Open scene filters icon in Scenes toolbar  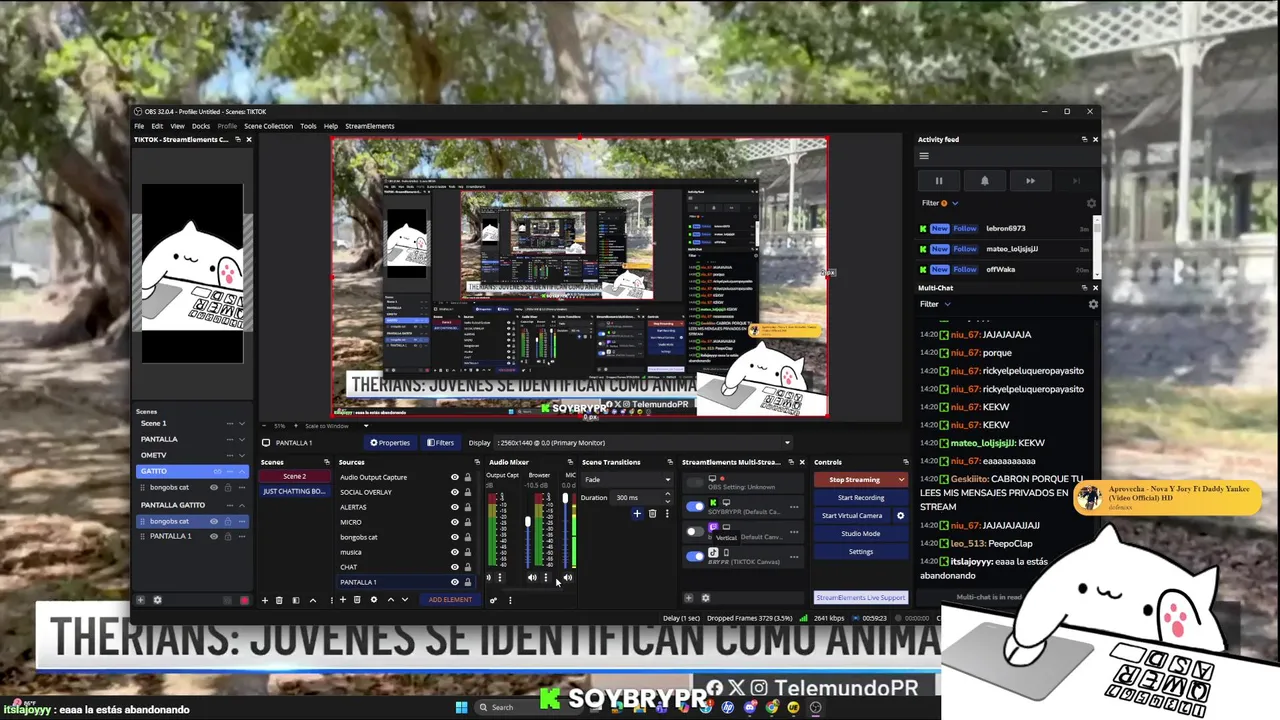(x=295, y=600)
